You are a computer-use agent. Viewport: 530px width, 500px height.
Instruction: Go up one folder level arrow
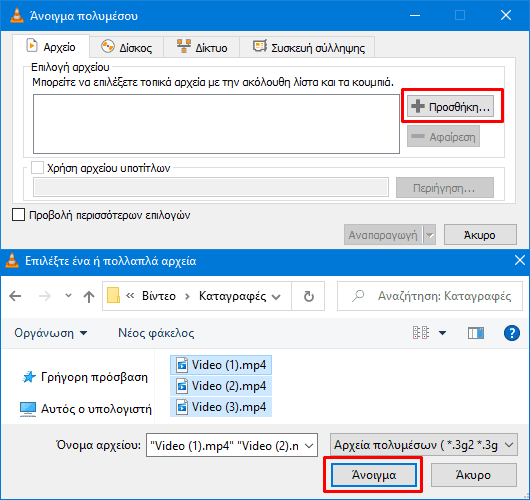(x=89, y=296)
